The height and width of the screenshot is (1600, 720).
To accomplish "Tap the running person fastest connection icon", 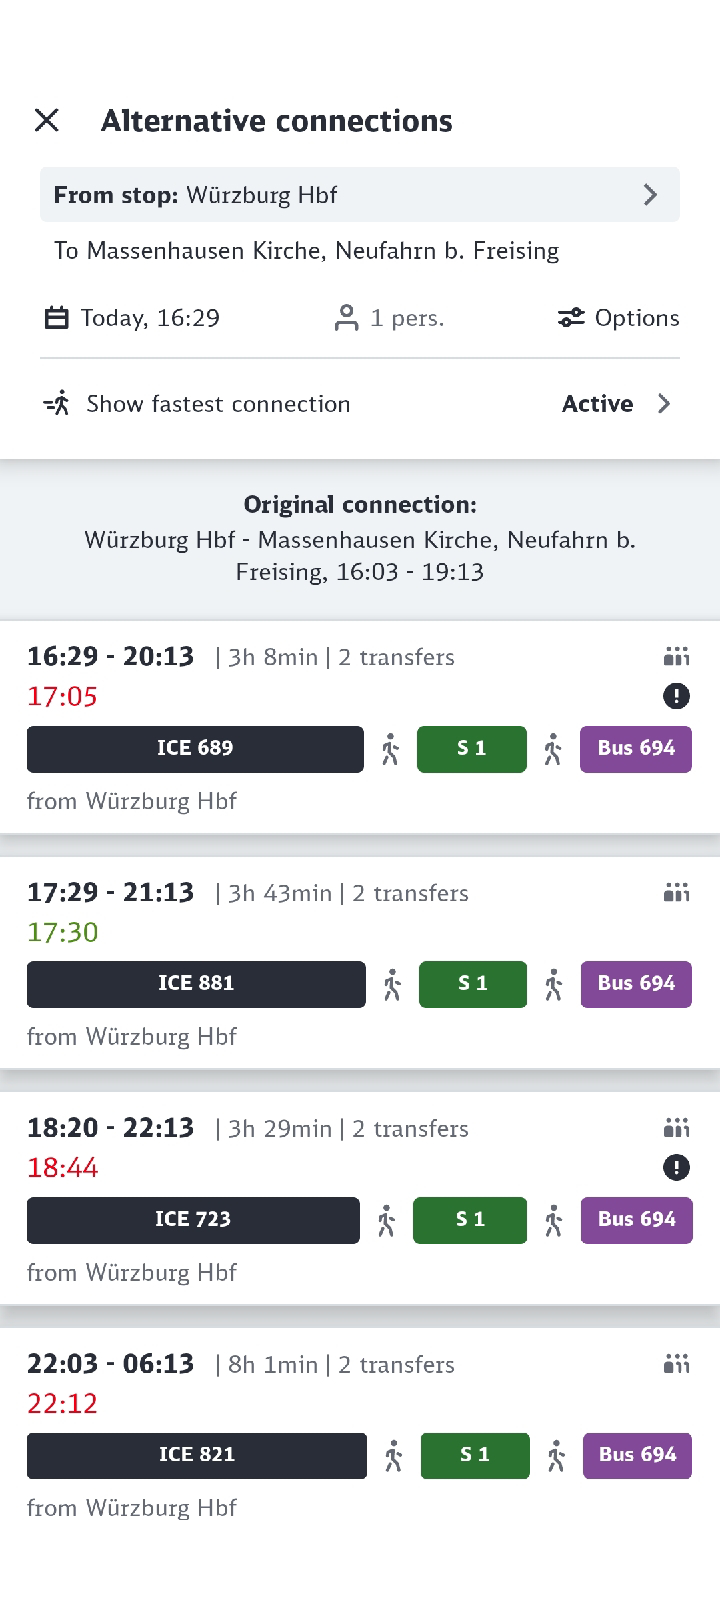I will pos(57,404).
